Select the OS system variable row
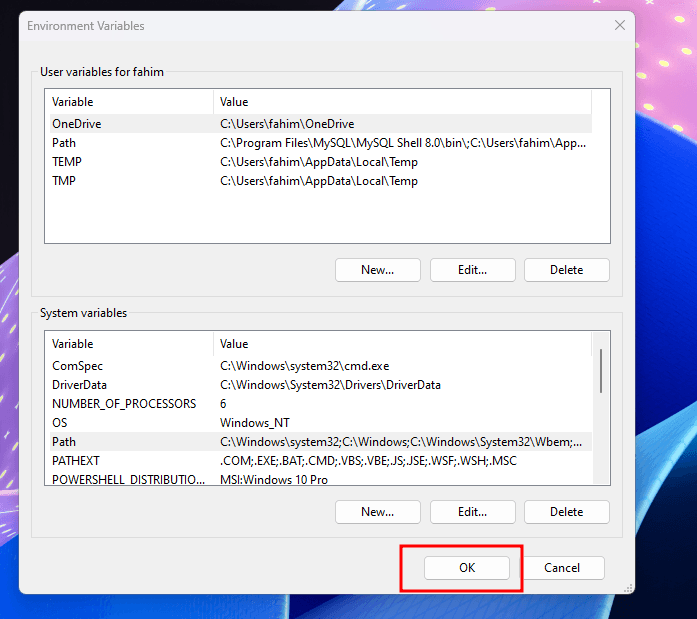Screen dimensions: 697x619 click(320, 423)
